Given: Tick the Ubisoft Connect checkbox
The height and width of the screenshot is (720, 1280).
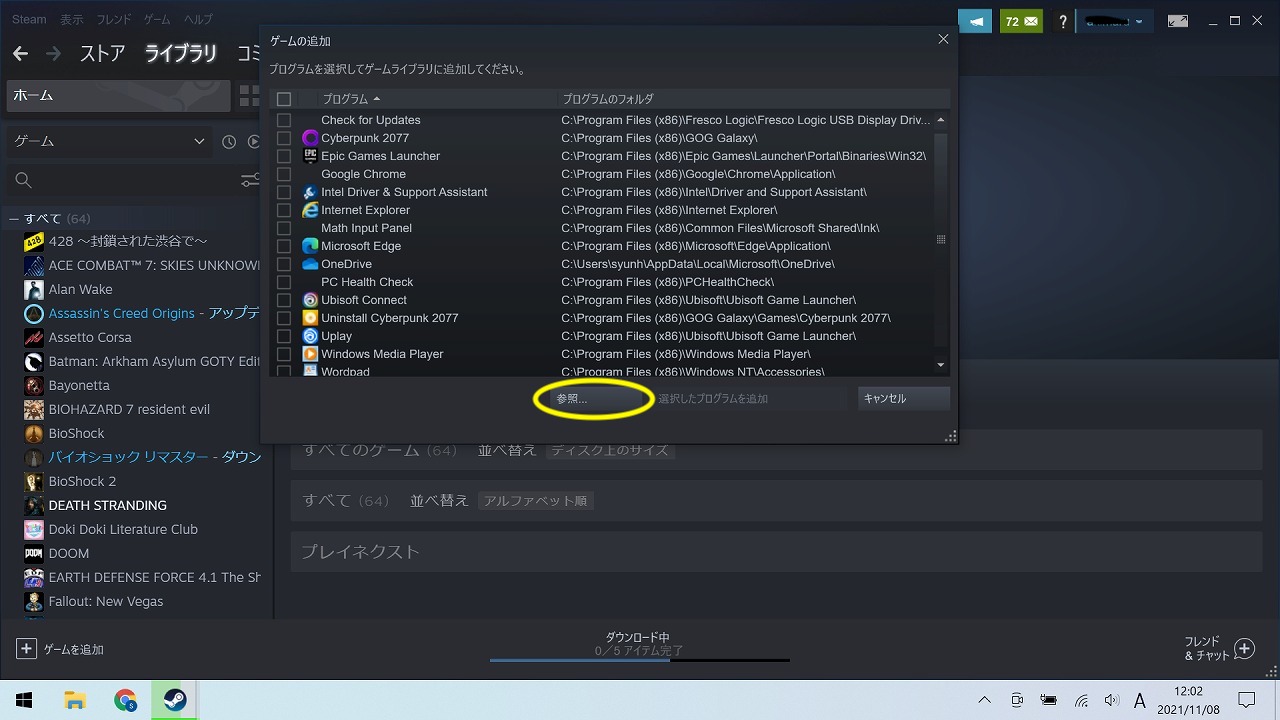Looking at the screenshot, I should tap(284, 300).
